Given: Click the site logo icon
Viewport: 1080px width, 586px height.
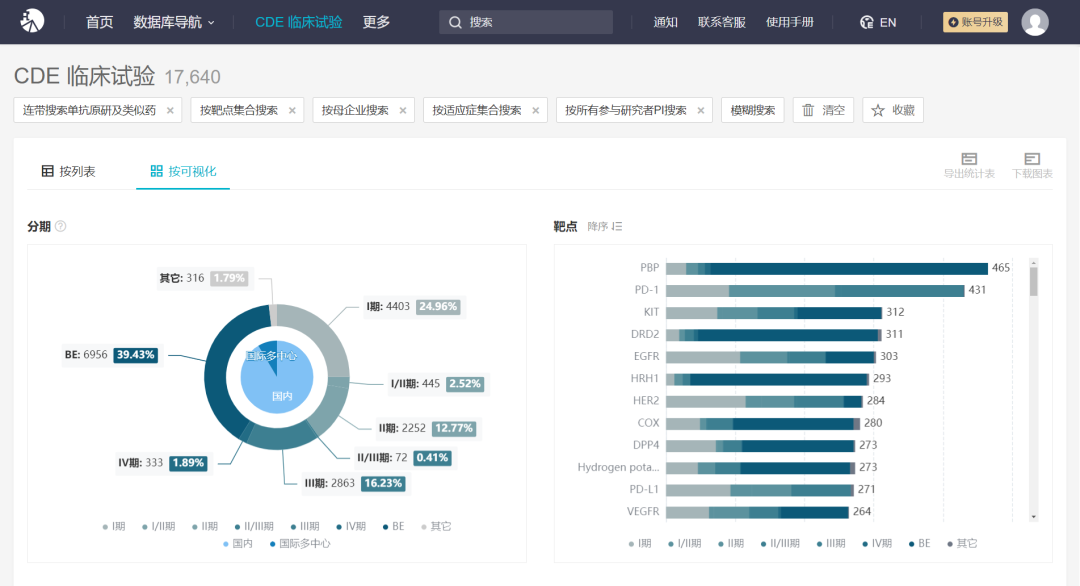Looking at the screenshot, I should coord(32,21).
